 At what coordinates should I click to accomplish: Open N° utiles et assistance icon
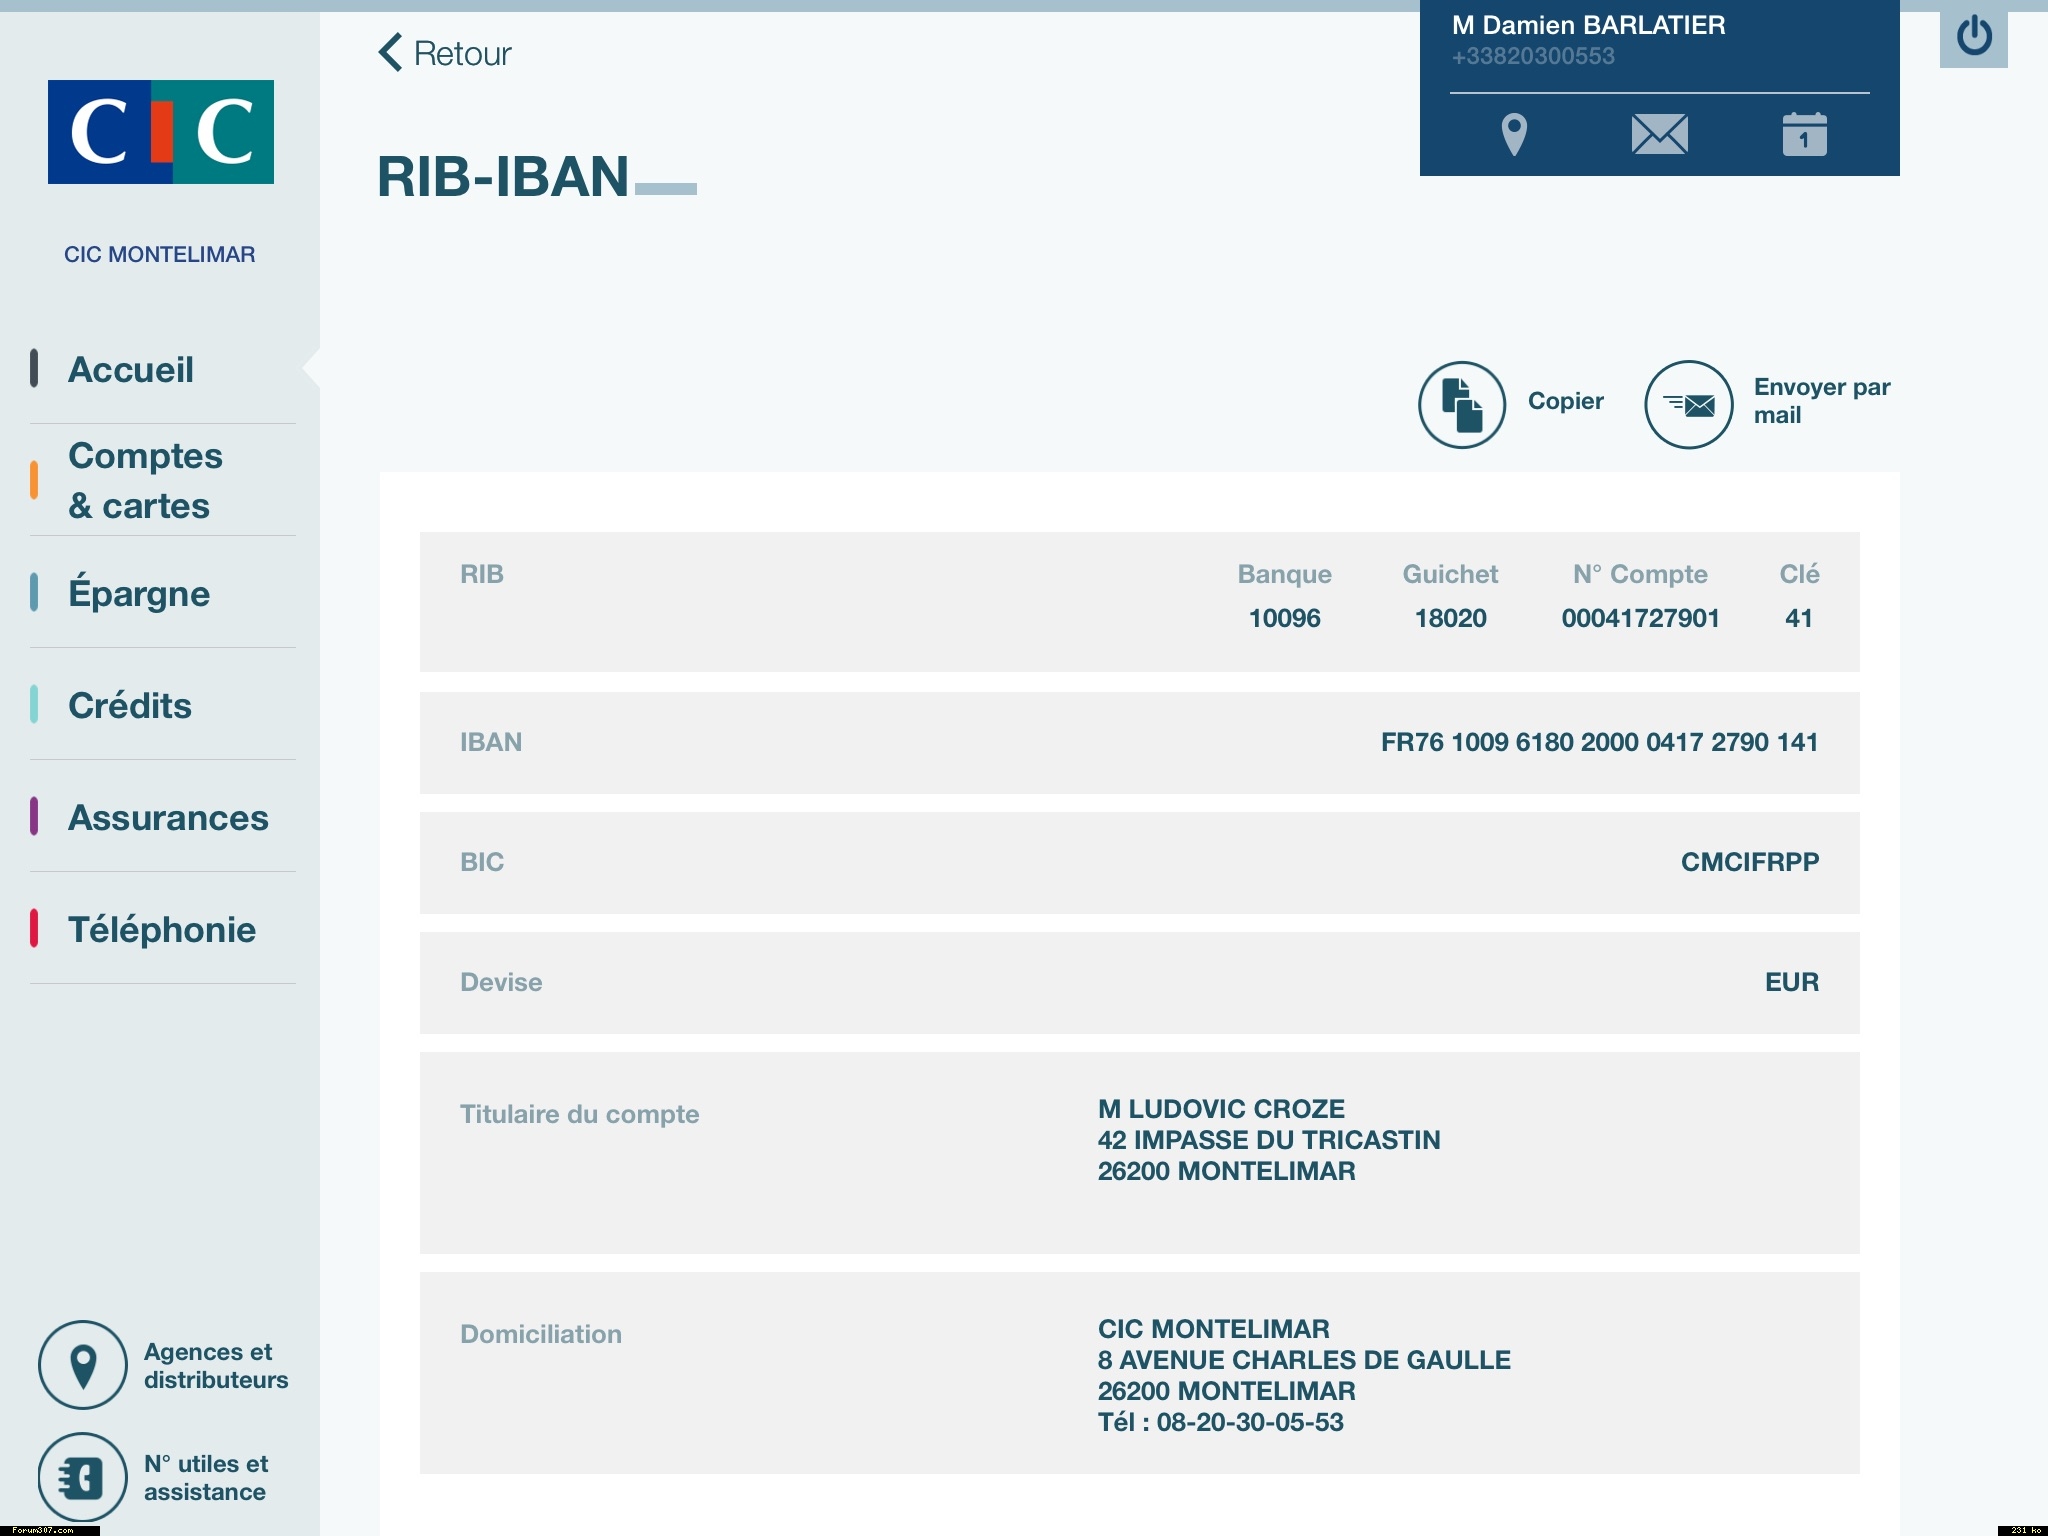pos(83,1477)
